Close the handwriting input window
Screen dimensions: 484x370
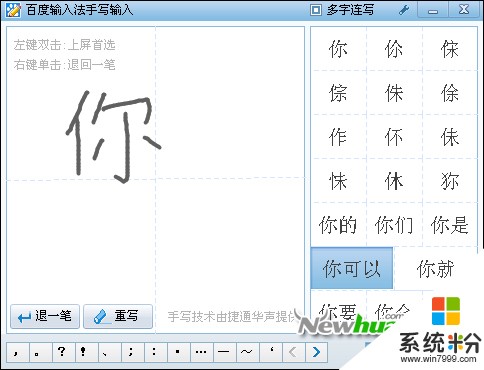464,10
